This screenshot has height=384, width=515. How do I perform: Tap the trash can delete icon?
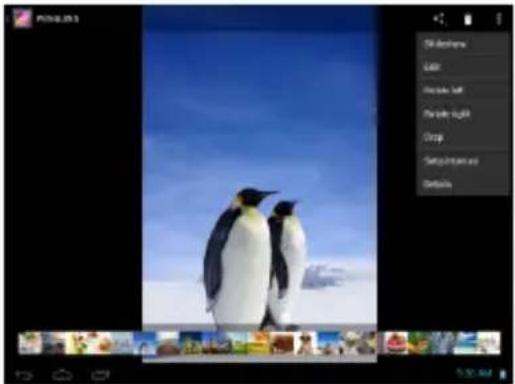[x=468, y=19]
